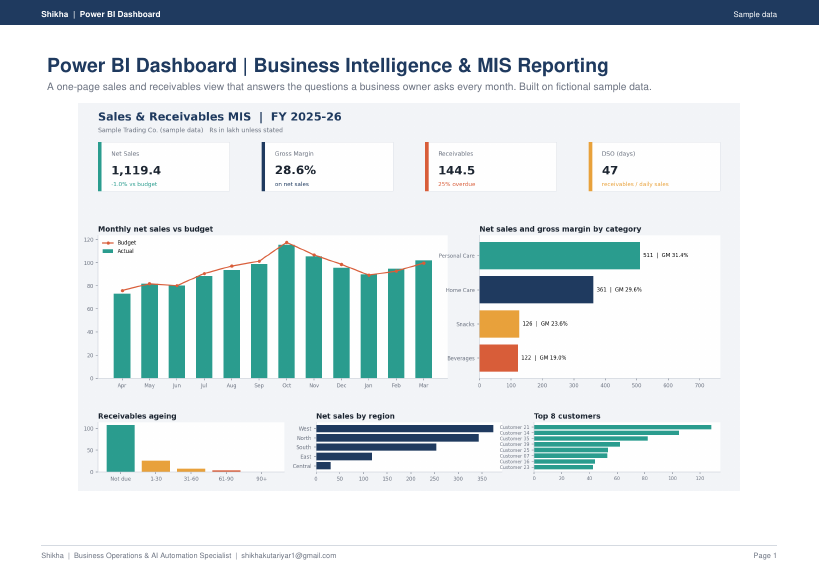Click 'Business Operations & AI Automation Specialist' footer text
The height and width of the screenshot is (579, 819).
tap(153, 556)
